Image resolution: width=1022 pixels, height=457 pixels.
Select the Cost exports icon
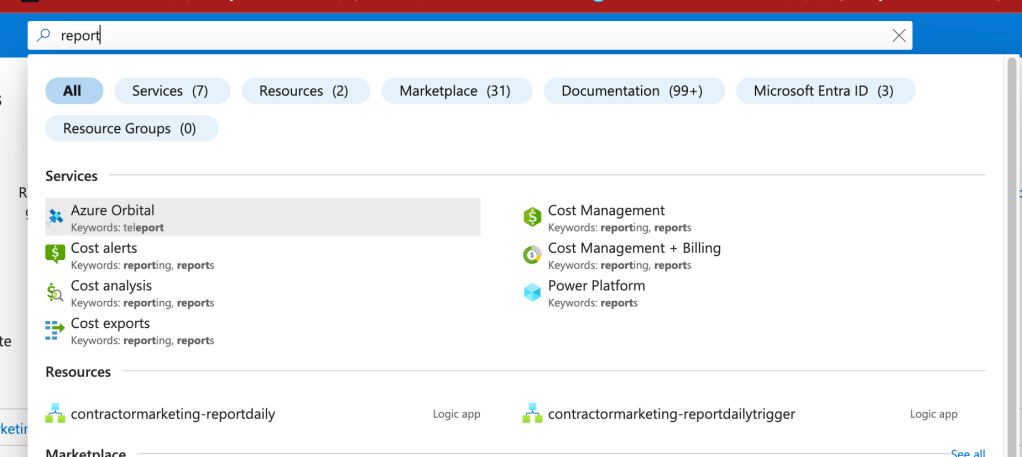click(x=55, y=330)
